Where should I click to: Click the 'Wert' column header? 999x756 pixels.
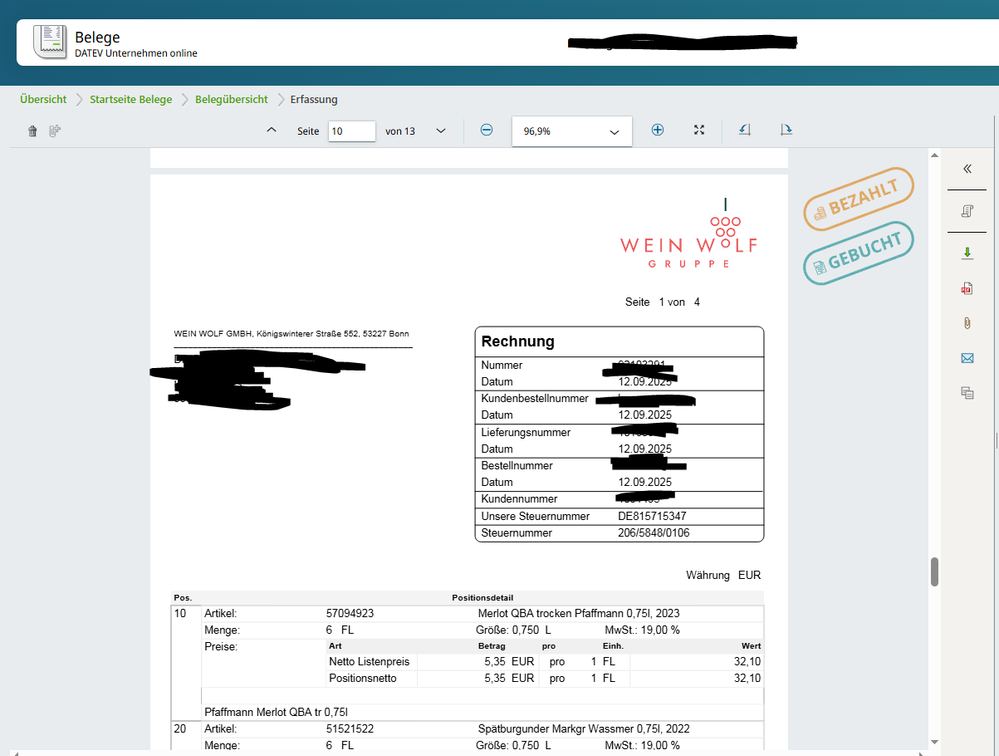coord(751,646)
